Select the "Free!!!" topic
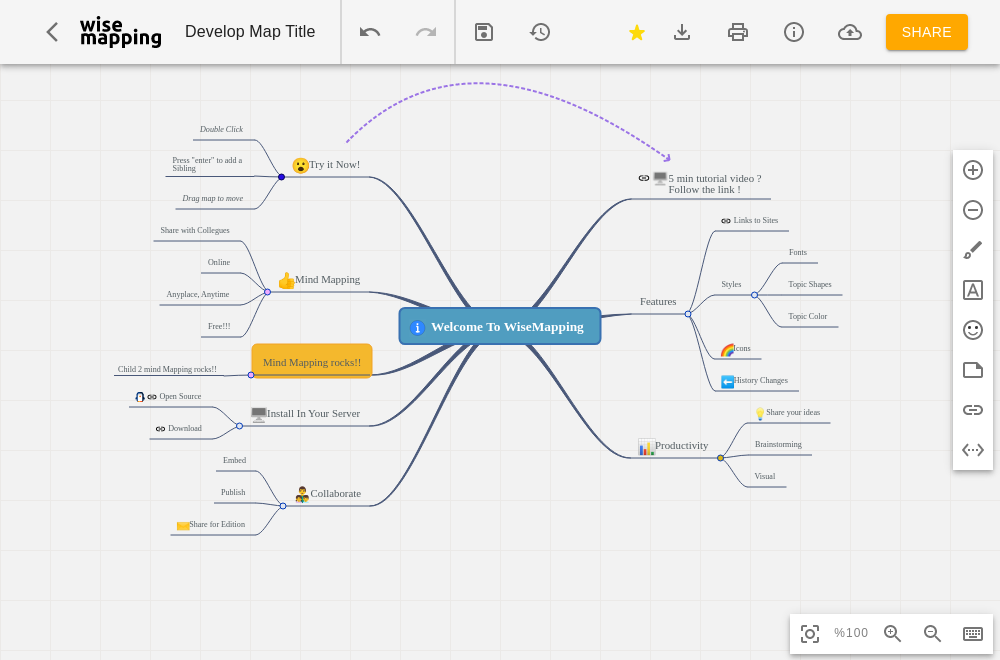This screenshot has height=660, width=1000. click(x=219, y=326)
